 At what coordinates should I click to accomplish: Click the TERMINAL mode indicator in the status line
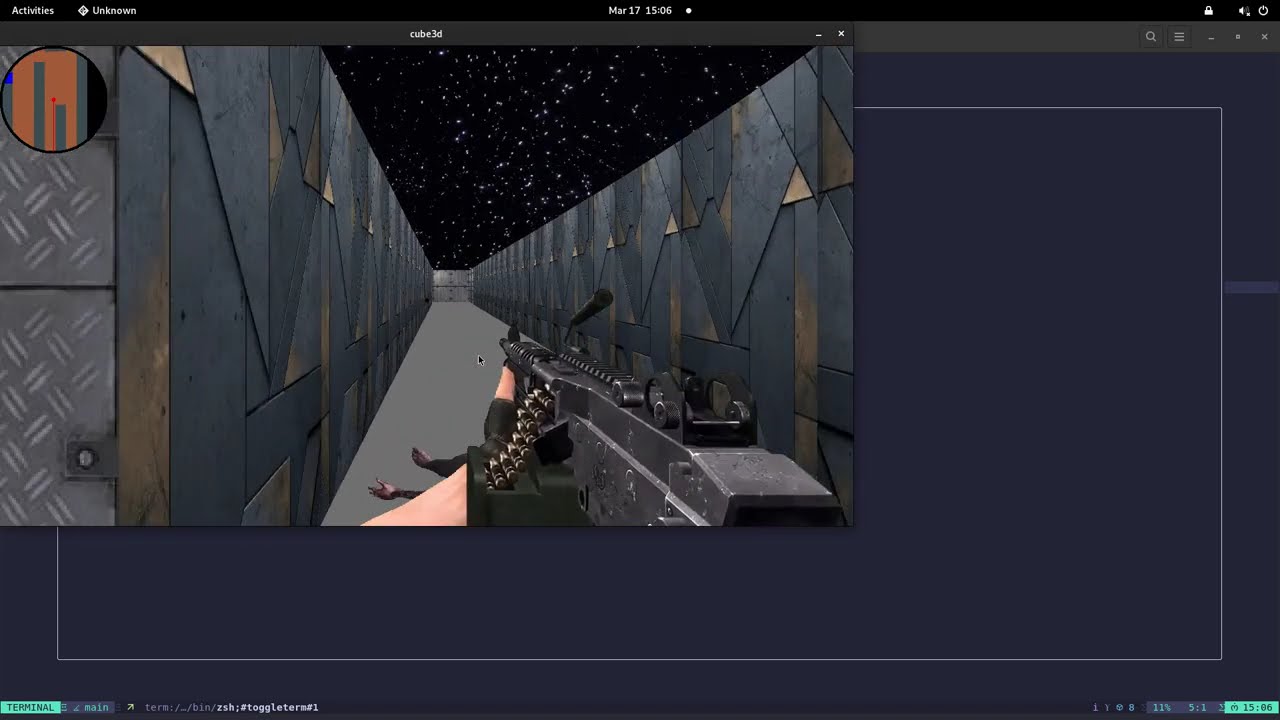(x=30, y=707)
